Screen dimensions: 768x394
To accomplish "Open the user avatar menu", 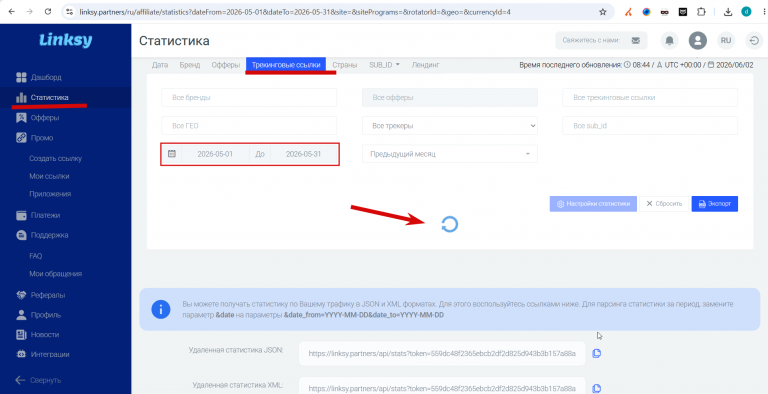I will coord(697,41).
